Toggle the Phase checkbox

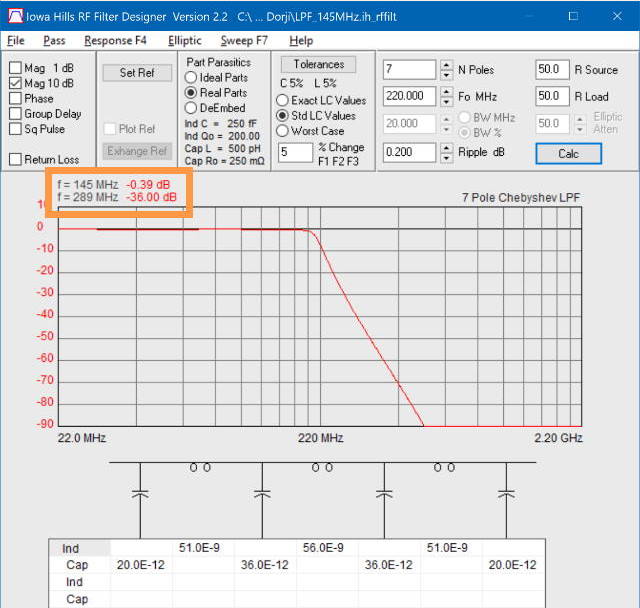[16, 99]
